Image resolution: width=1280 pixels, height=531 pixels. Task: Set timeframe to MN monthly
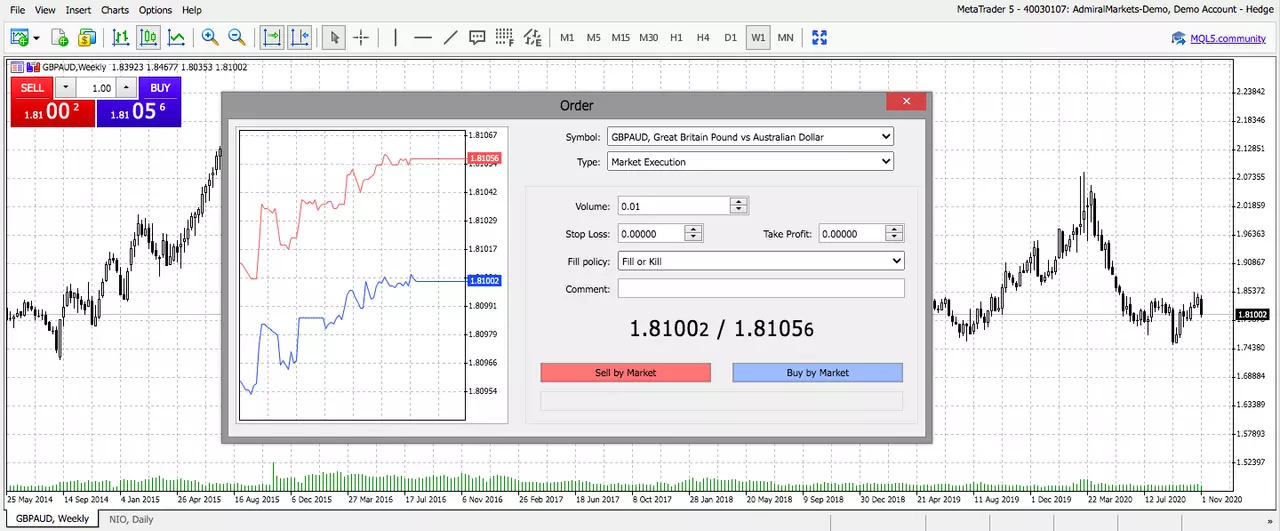tap(786, 38)
